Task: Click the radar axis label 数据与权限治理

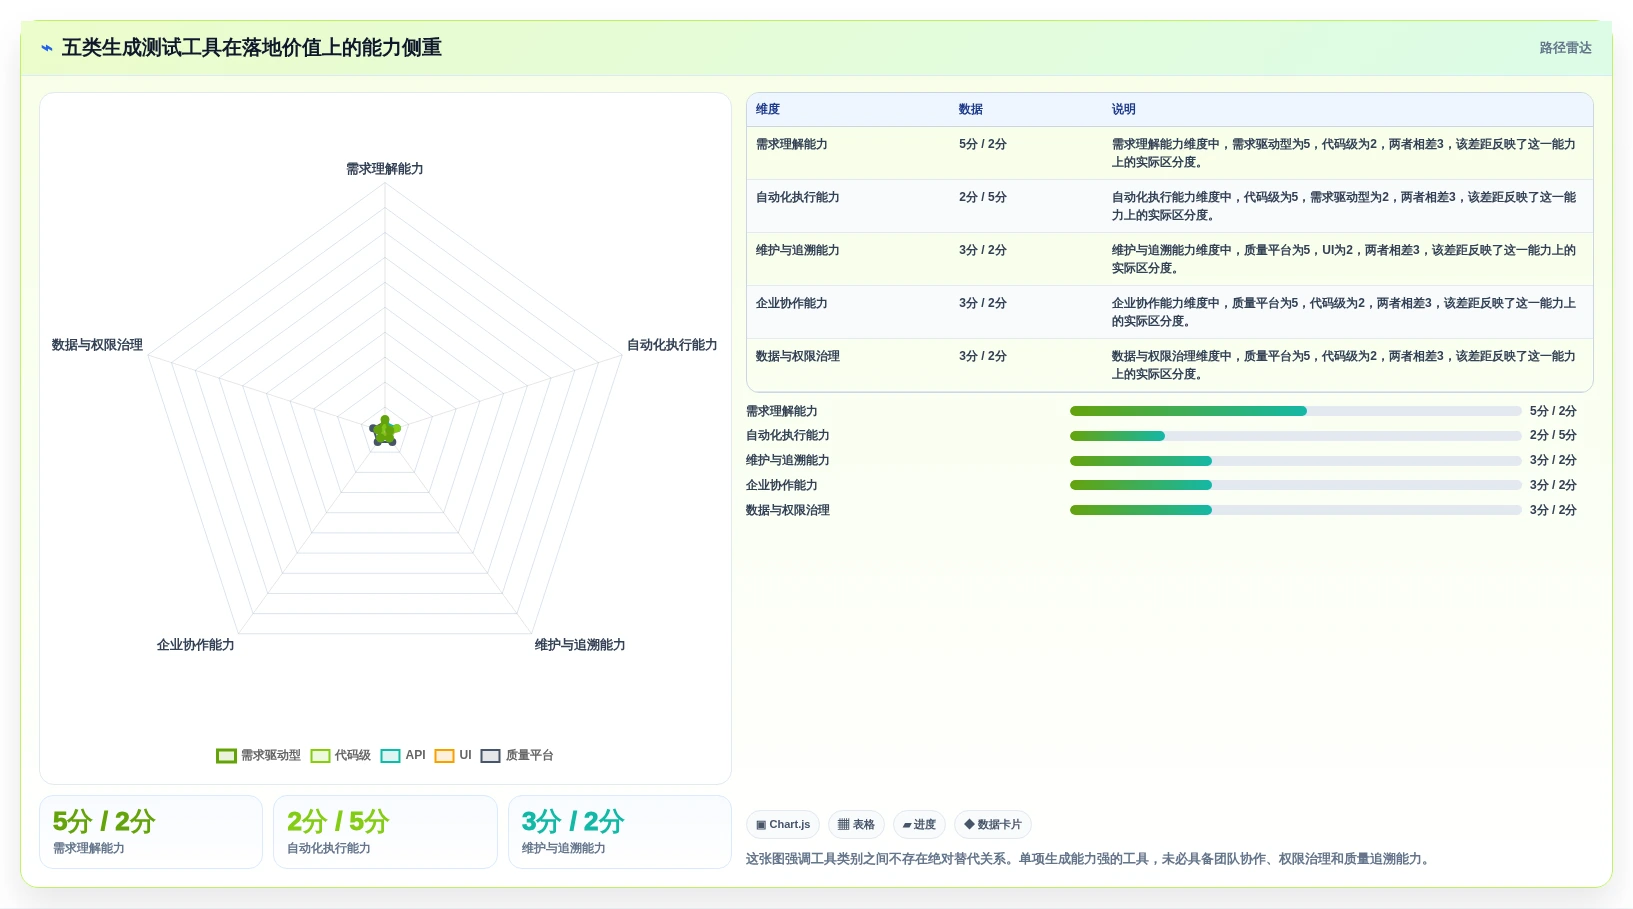Action: point(97,345)
